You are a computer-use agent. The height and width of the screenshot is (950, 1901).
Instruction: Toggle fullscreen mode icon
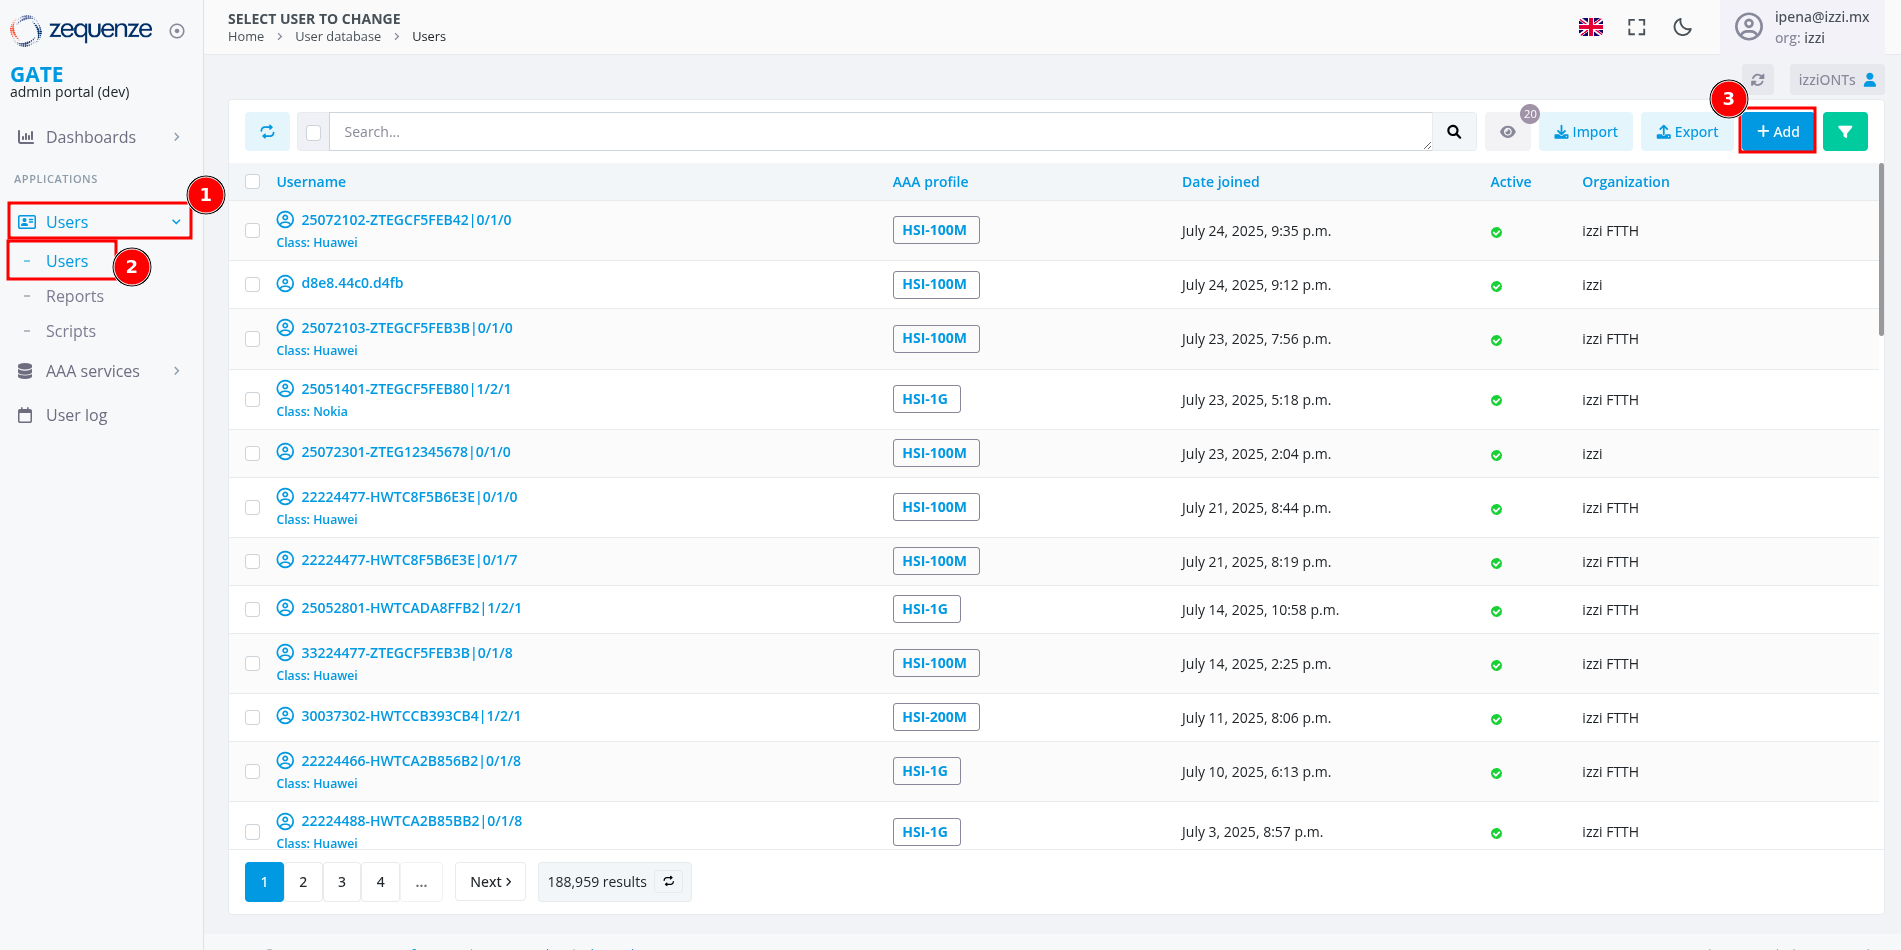pyautogui.click(x=1636, y=27)
